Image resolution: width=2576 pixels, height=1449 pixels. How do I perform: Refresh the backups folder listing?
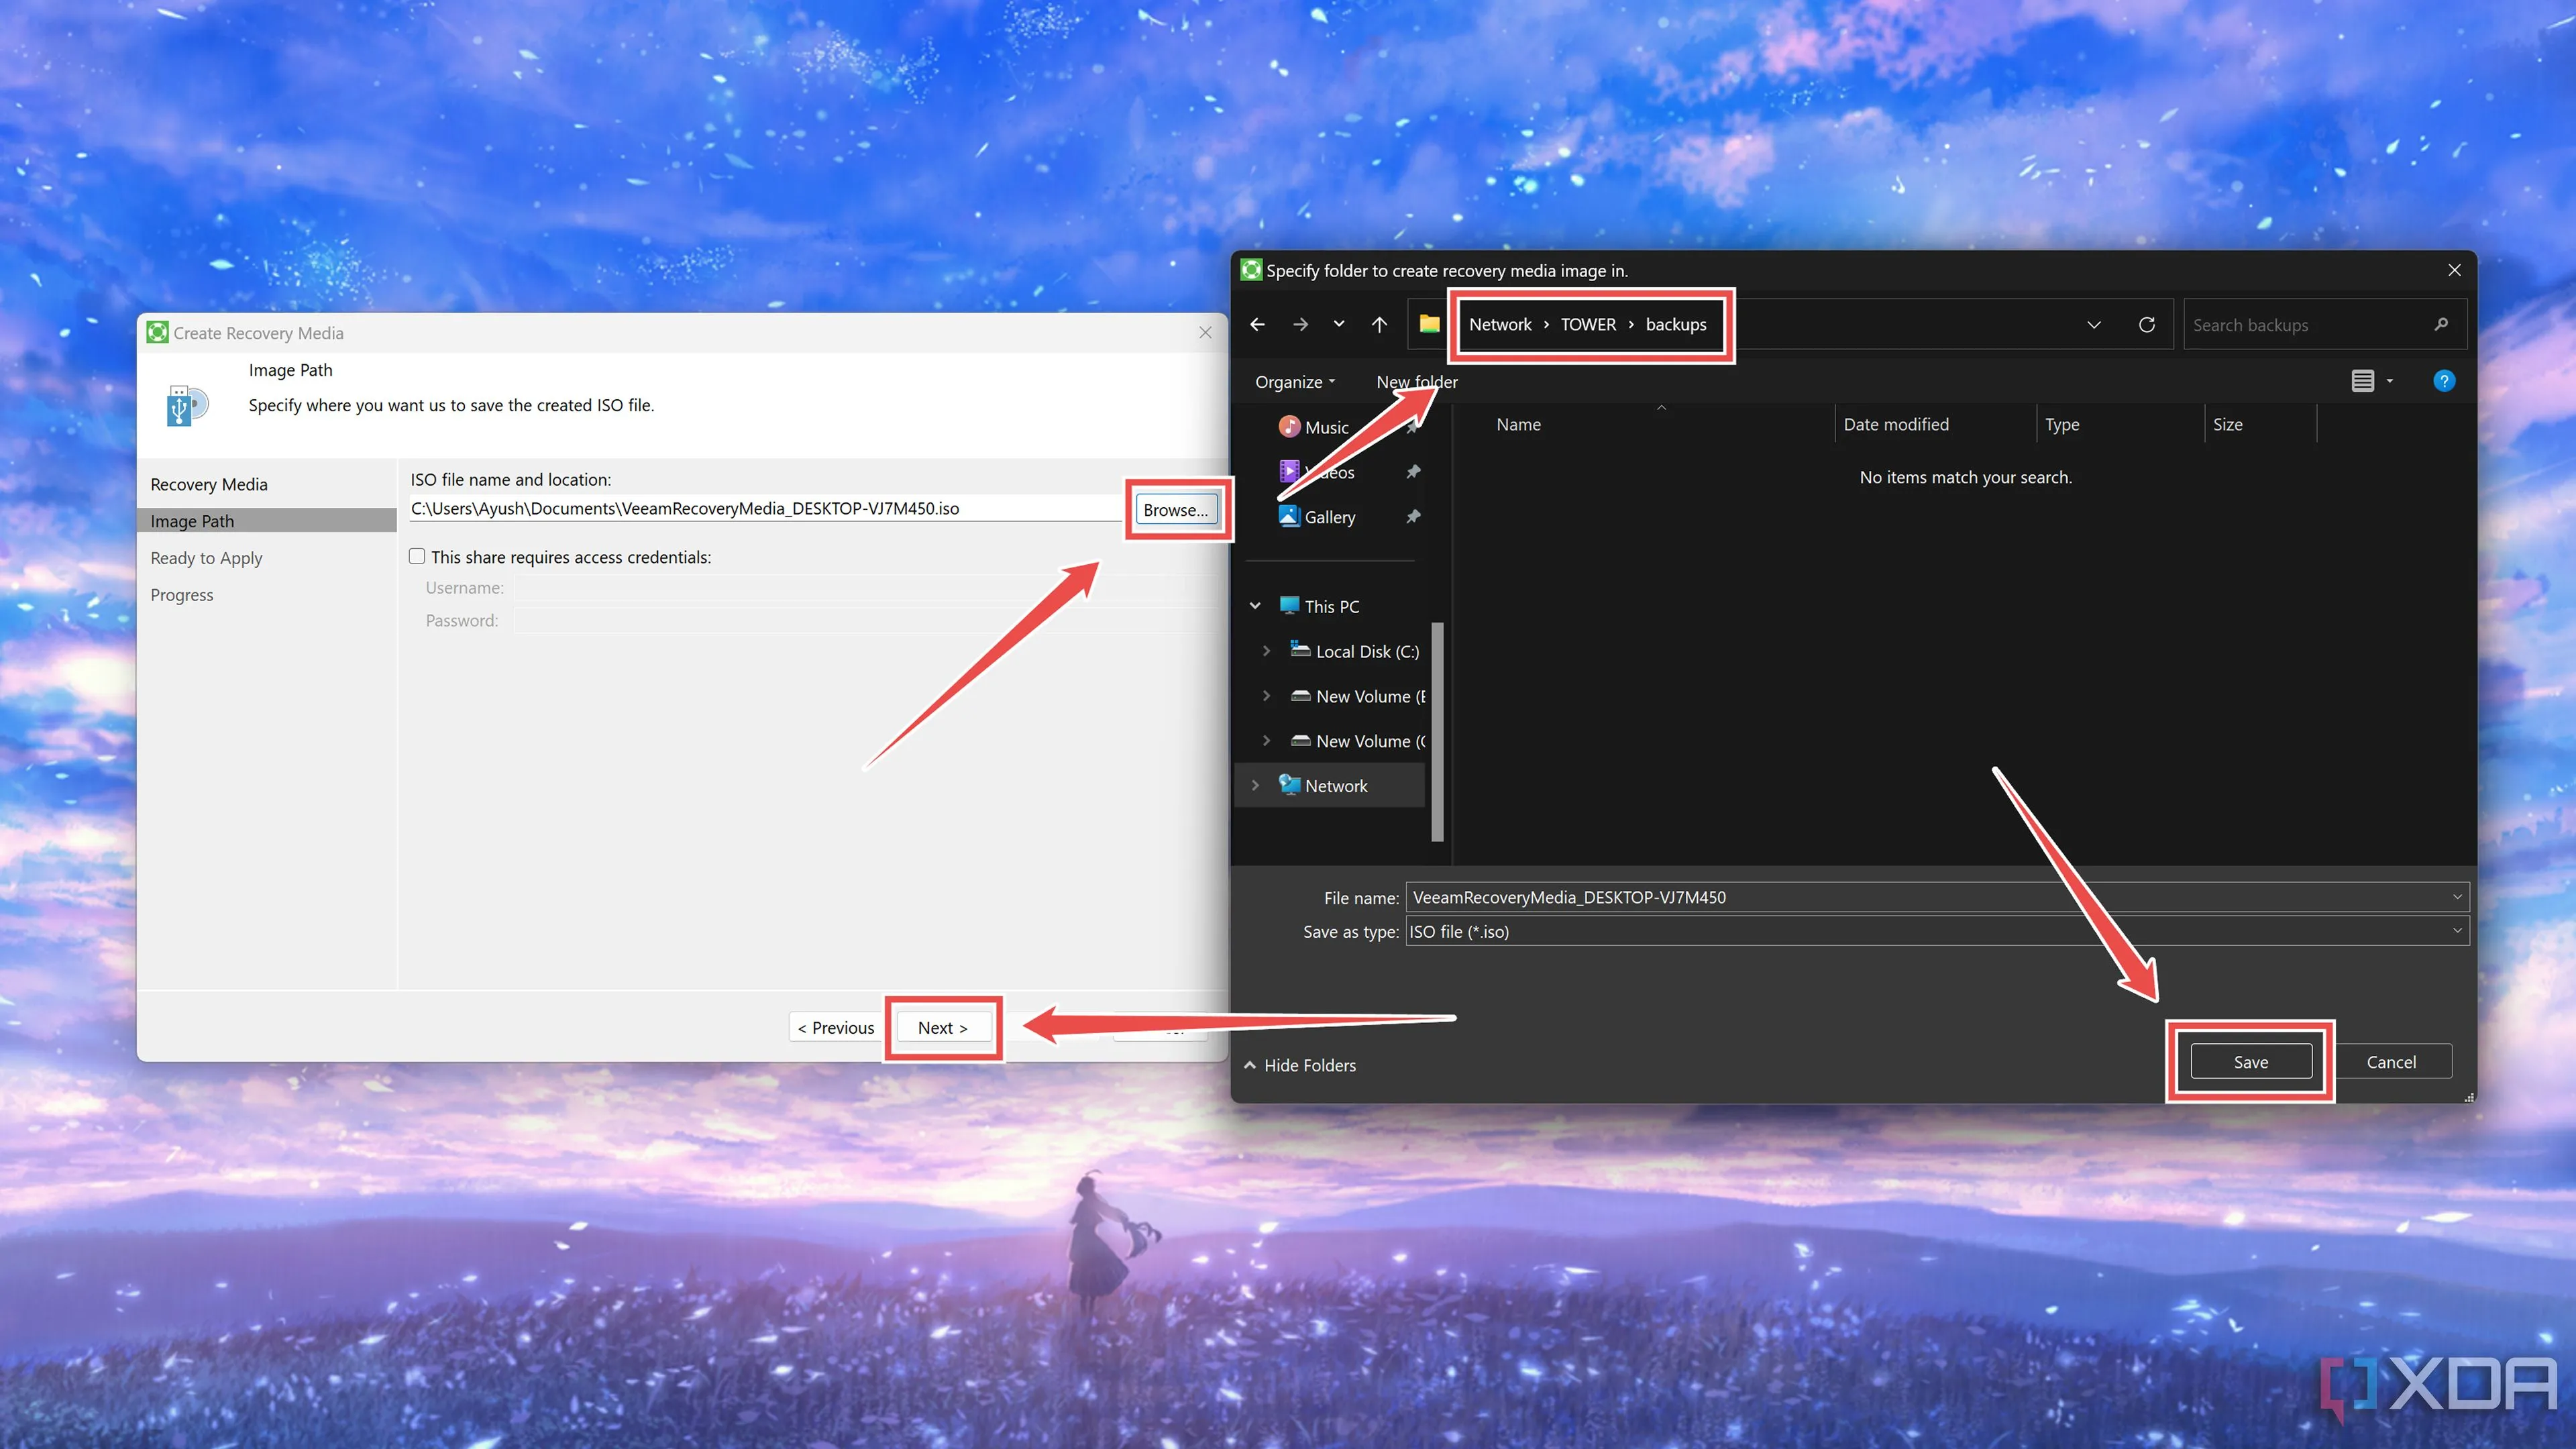pos(2146,324)
